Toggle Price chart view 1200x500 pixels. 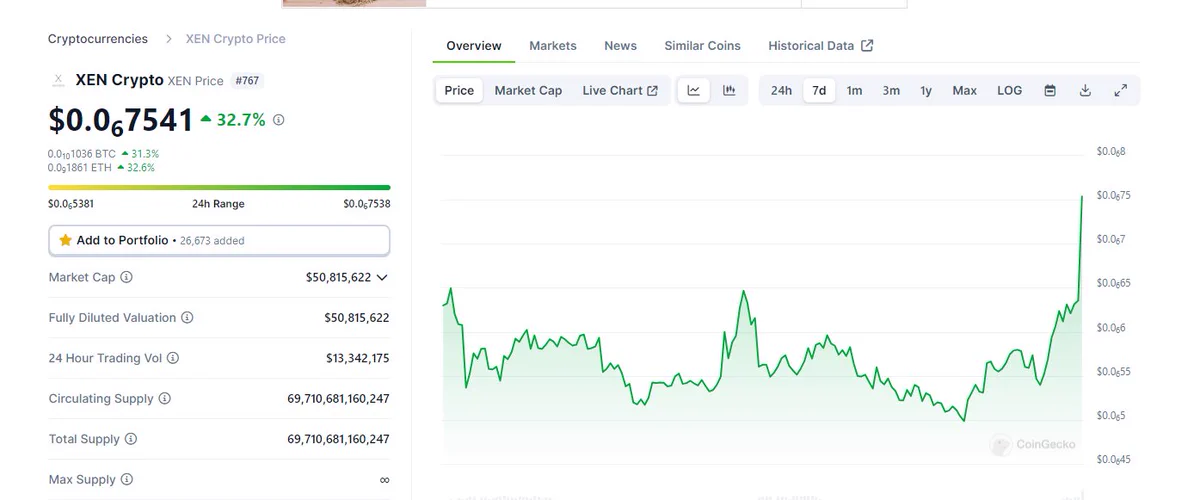tap(459, 90)
